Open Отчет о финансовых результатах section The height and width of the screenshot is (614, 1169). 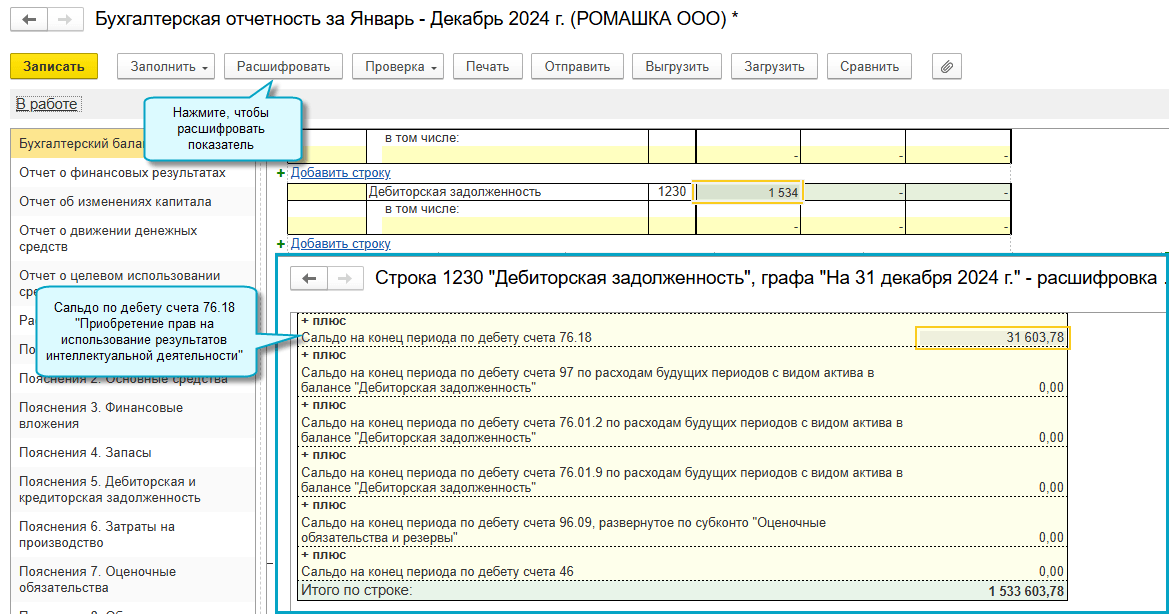[122, 173]
